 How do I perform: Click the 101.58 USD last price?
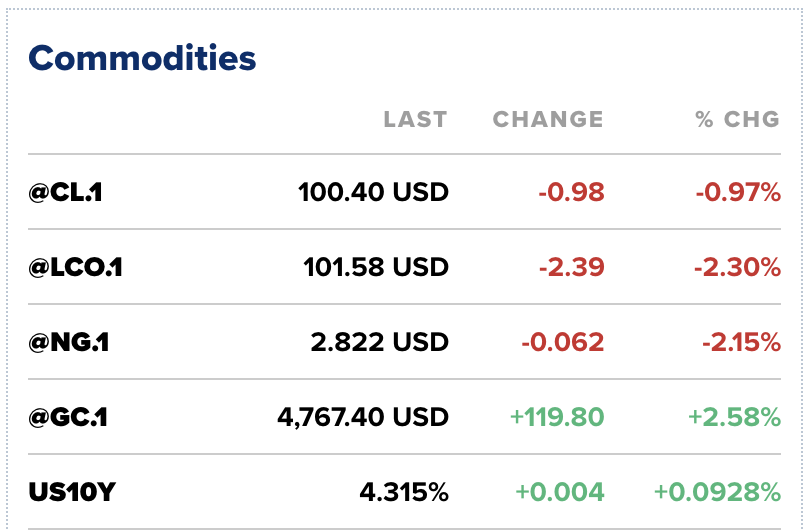[x=376, y=267]
